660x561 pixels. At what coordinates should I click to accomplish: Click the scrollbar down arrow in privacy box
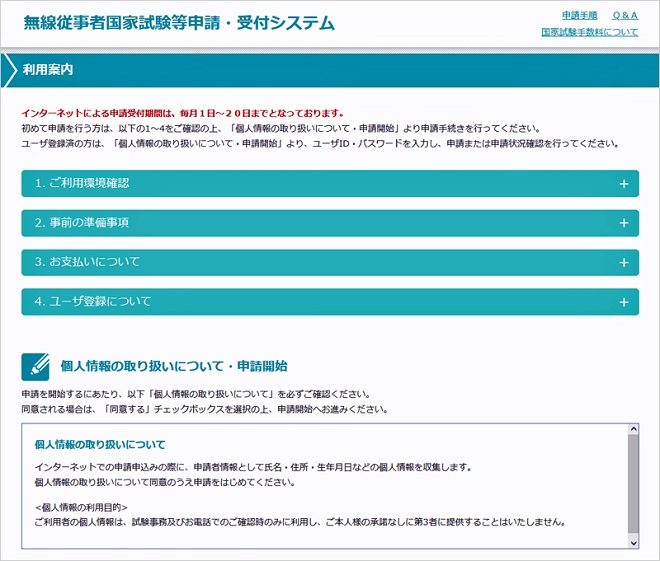[x=632, y=541]
